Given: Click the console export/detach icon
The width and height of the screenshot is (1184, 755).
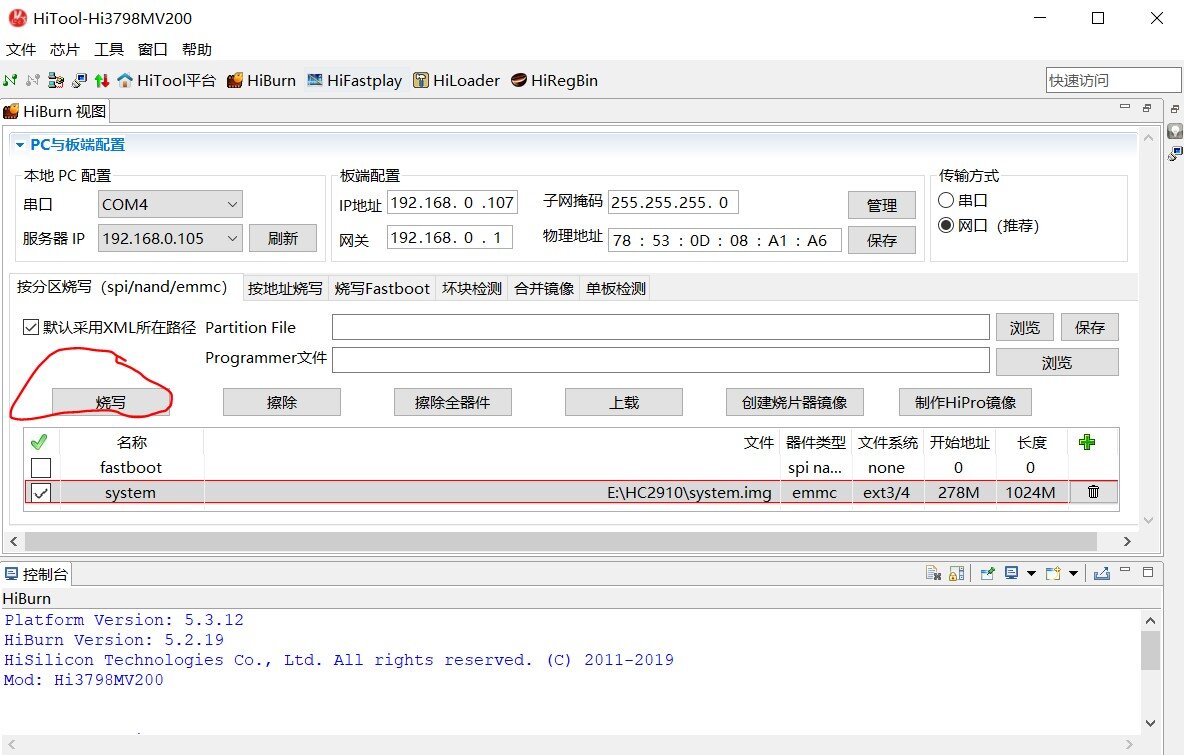Looking at the screenshot, I should [x=1102, y=574].
